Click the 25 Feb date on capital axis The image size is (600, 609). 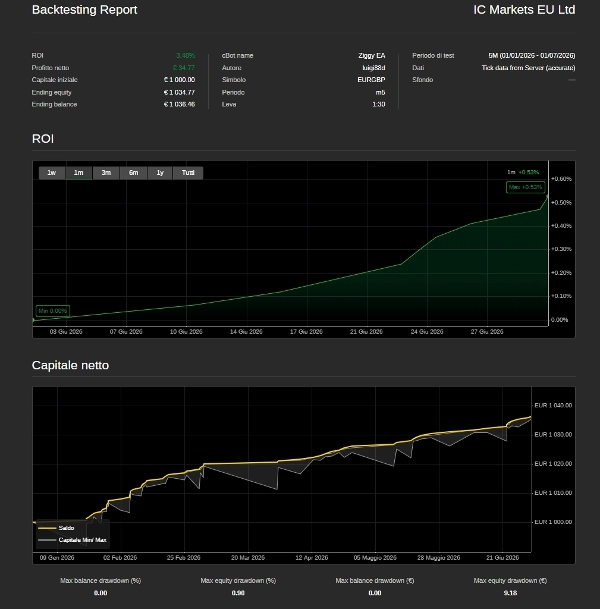[x=183, y=558]
